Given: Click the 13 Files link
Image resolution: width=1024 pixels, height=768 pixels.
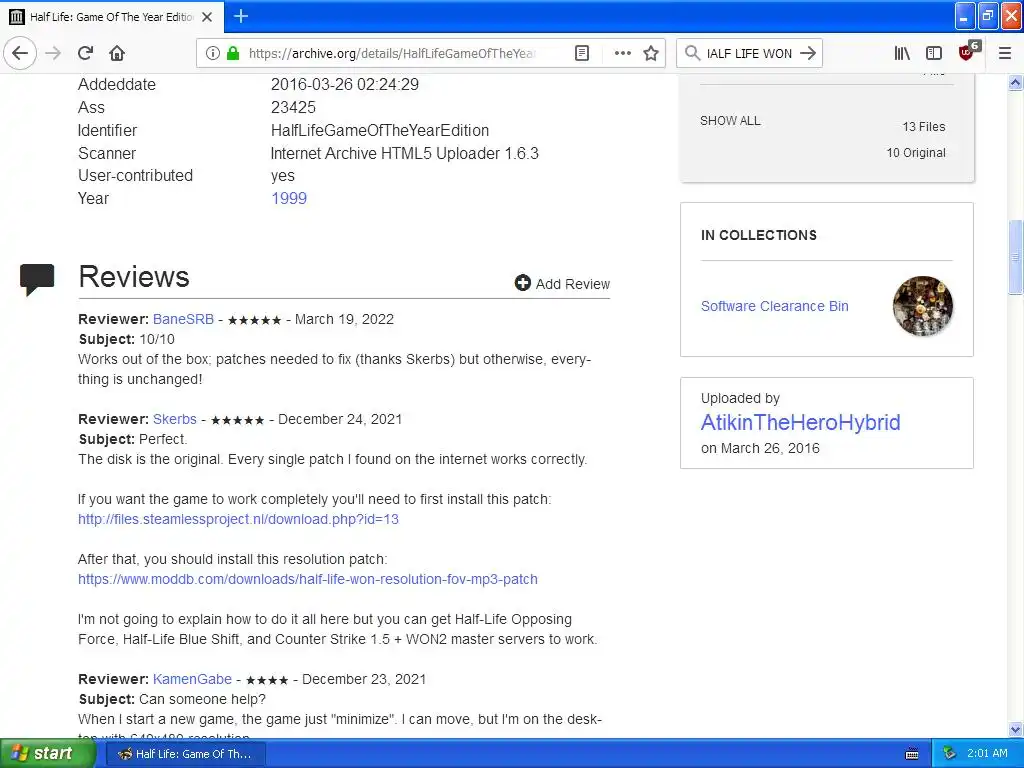Looking at the screenshot, I should 923,127.
